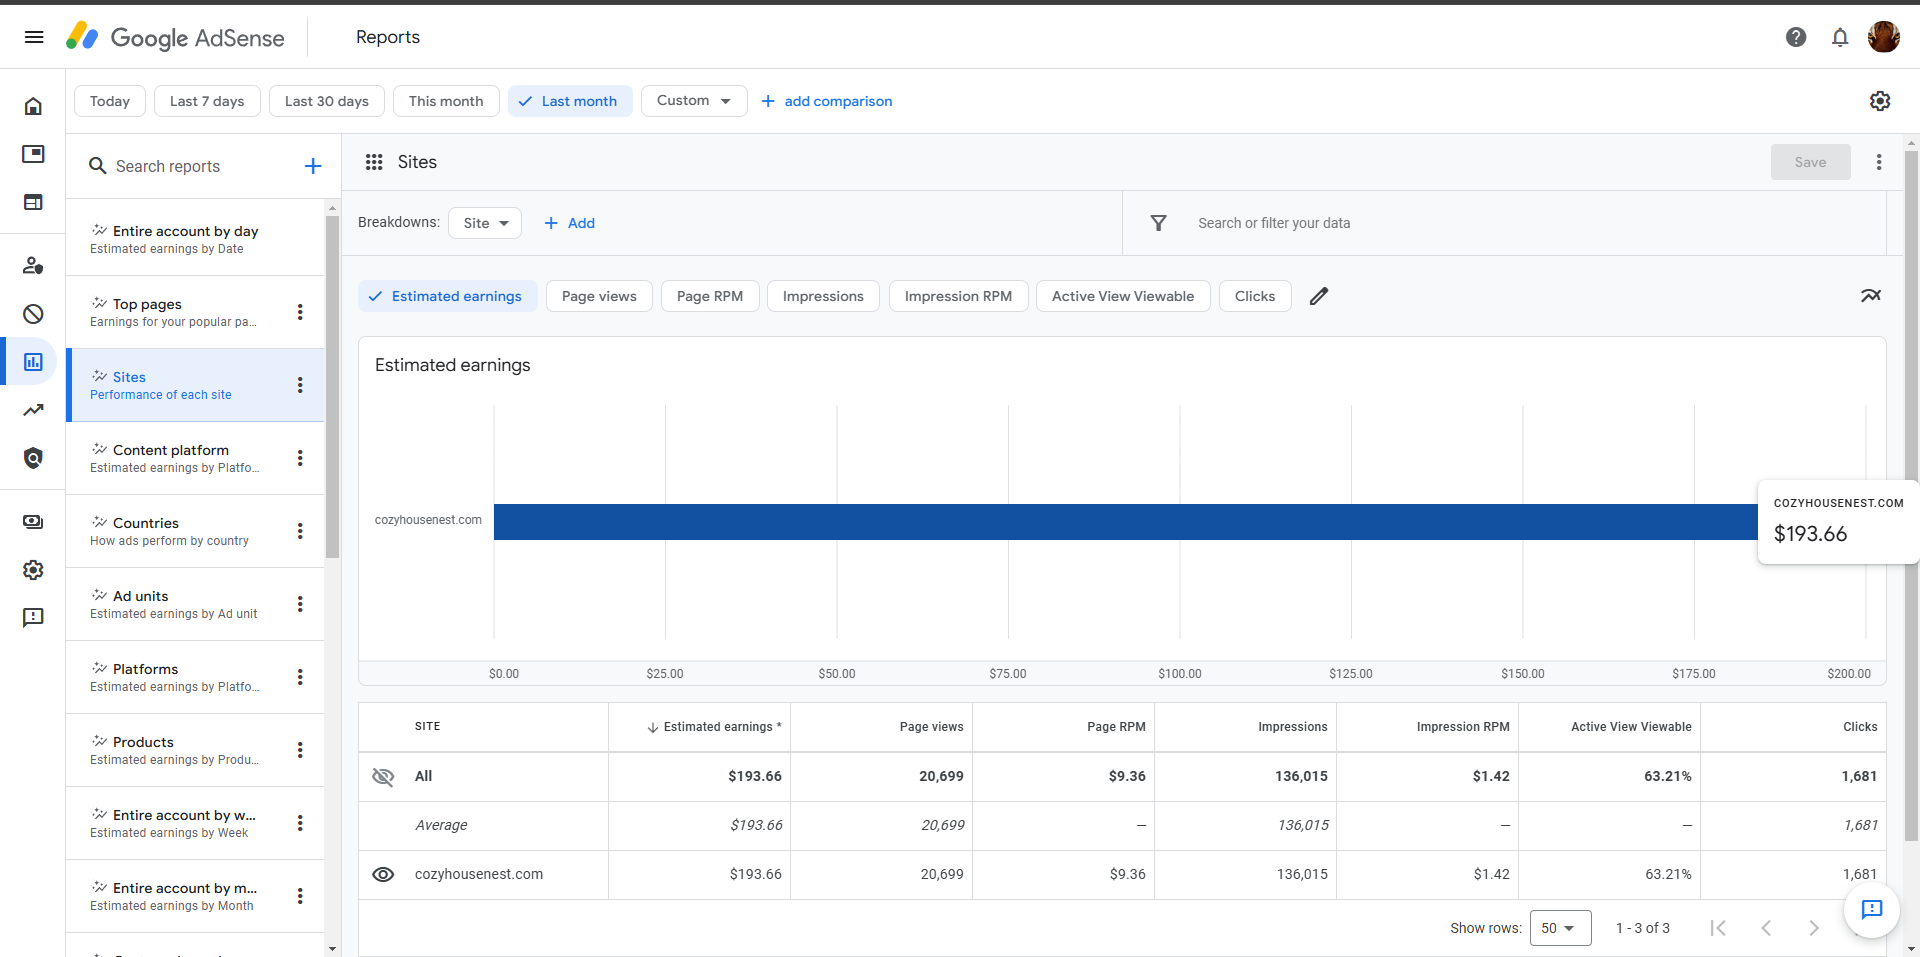Click add comparison link

[827, 101]
